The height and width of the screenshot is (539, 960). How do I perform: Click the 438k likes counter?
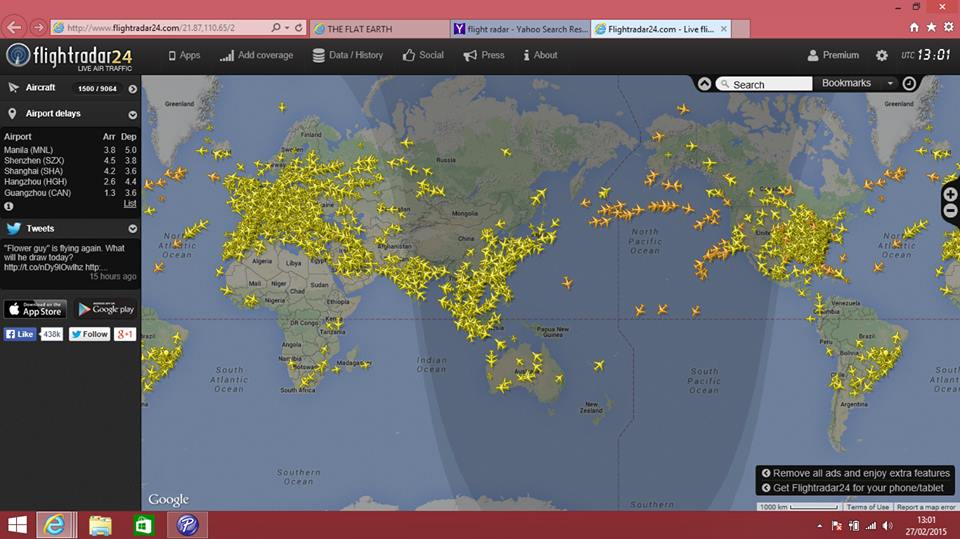coord(51,334)
